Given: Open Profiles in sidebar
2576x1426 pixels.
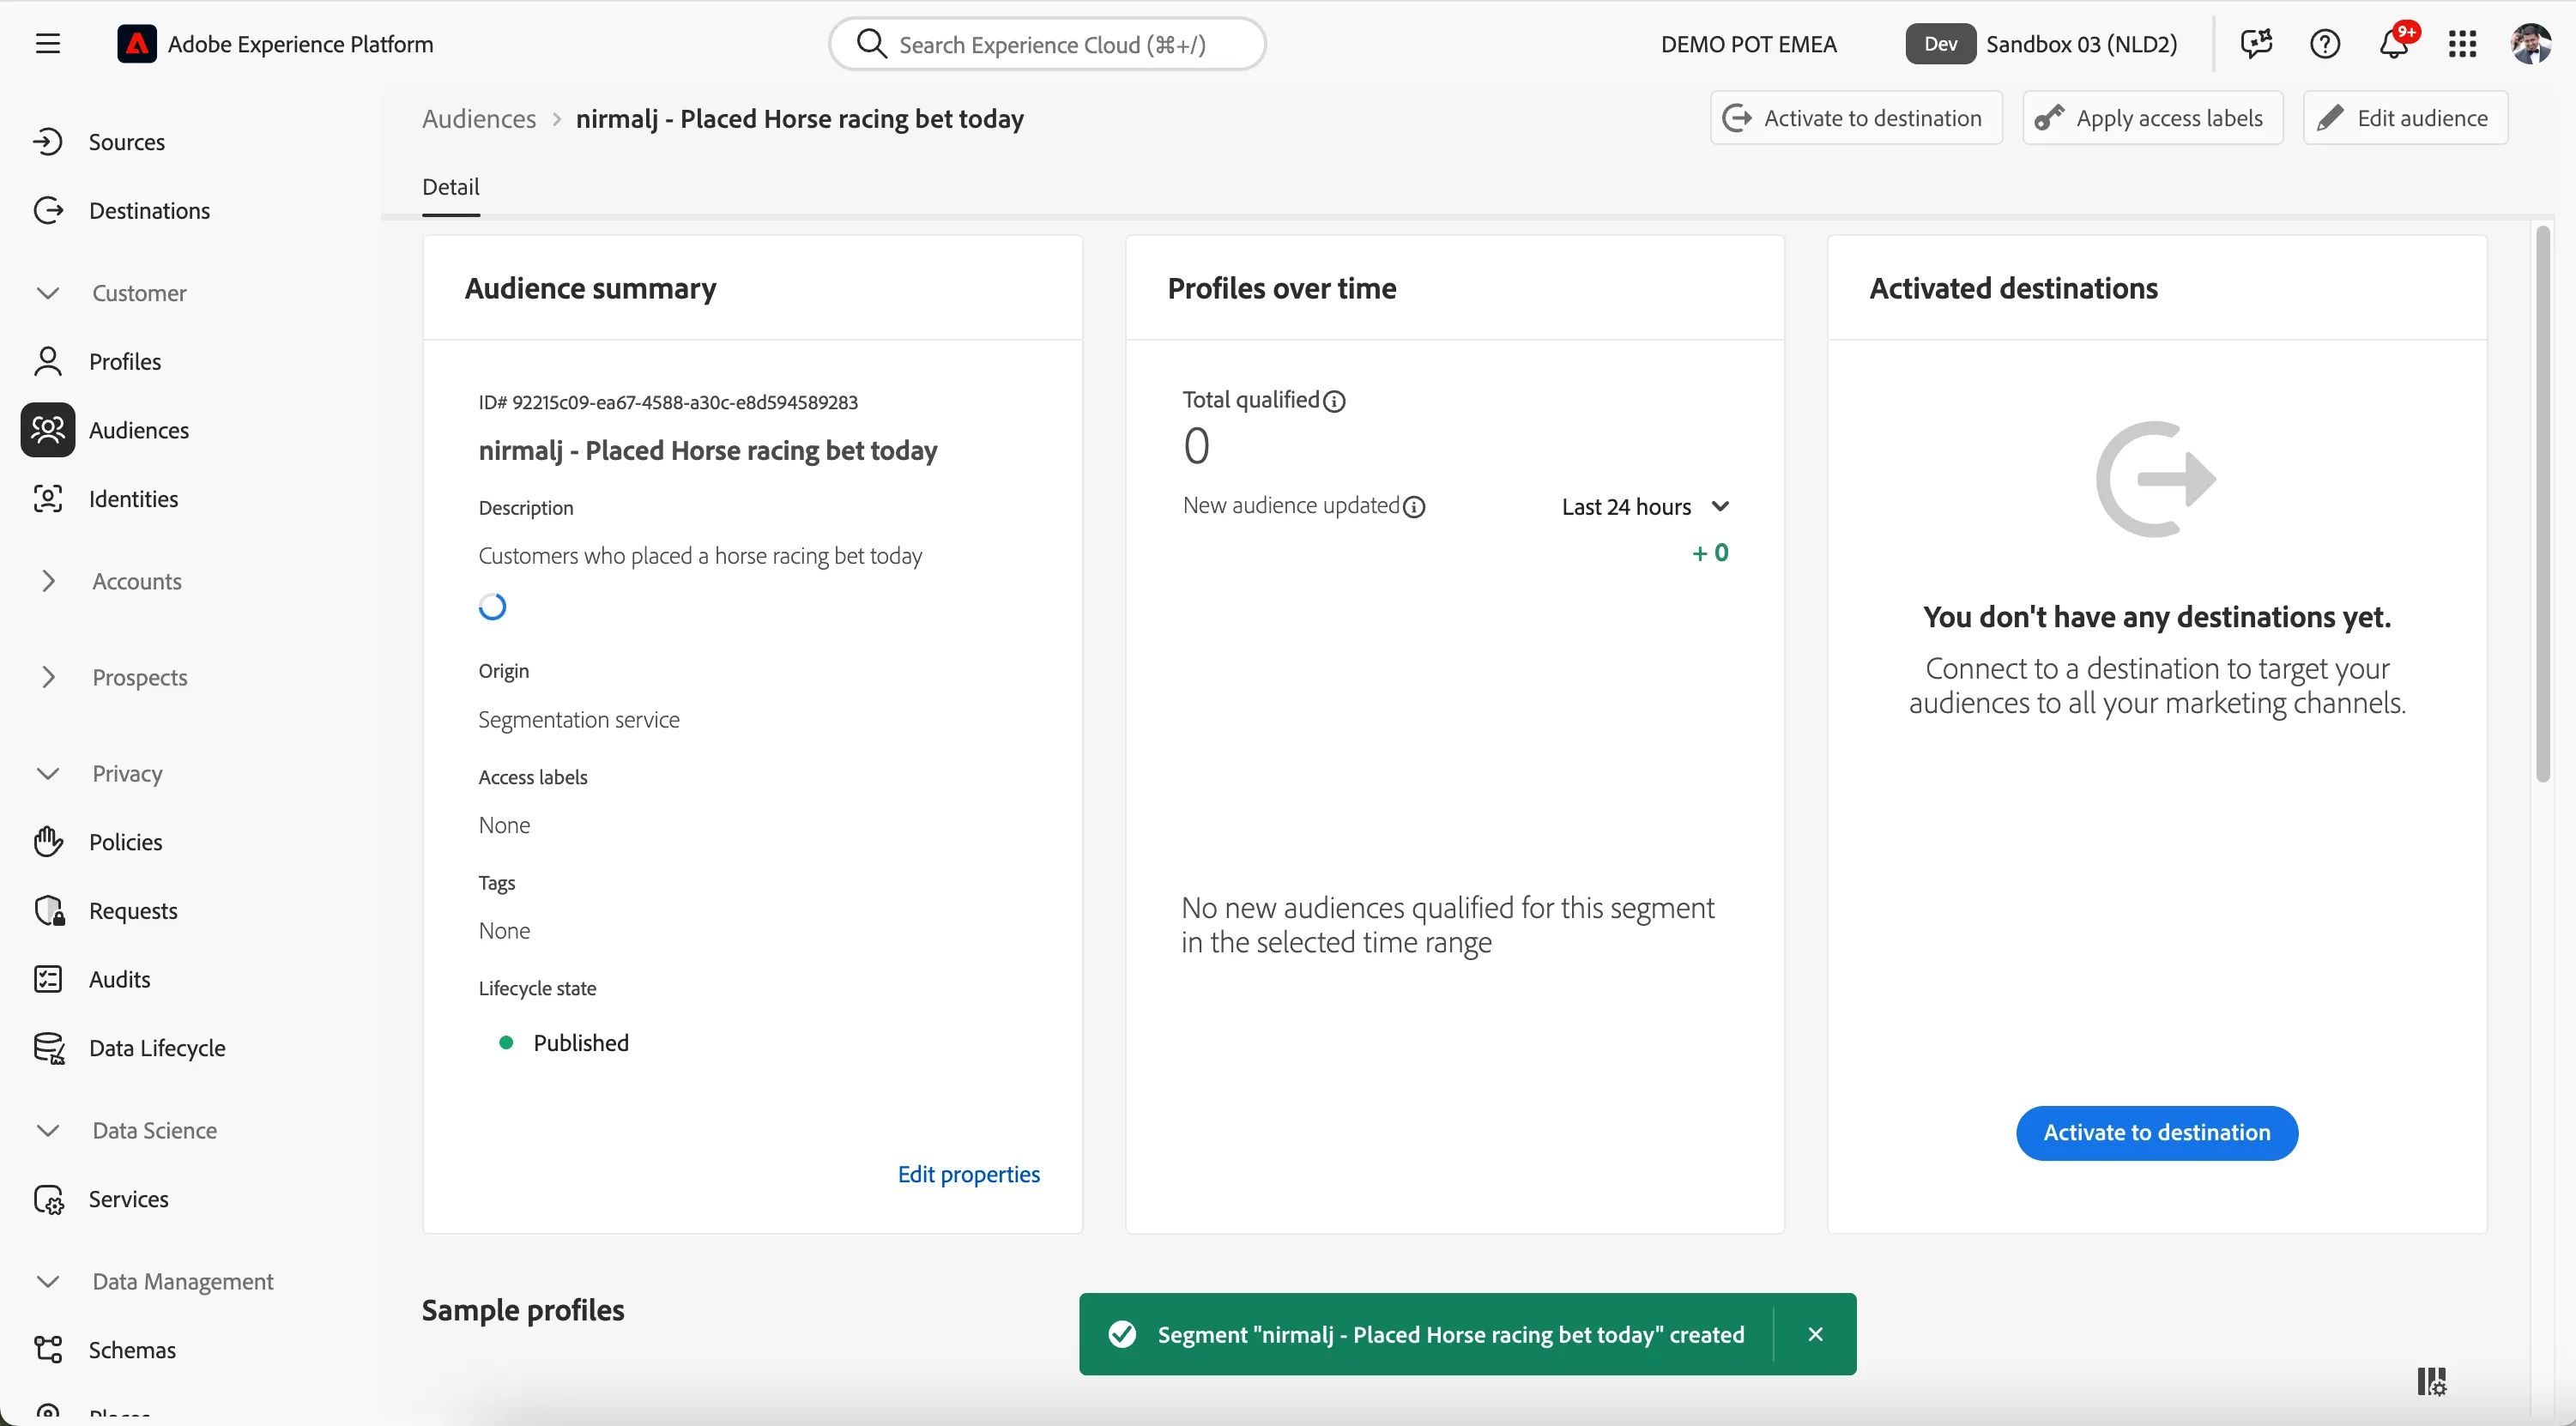Looking at the screenshot, I should (x=125, y=362).
